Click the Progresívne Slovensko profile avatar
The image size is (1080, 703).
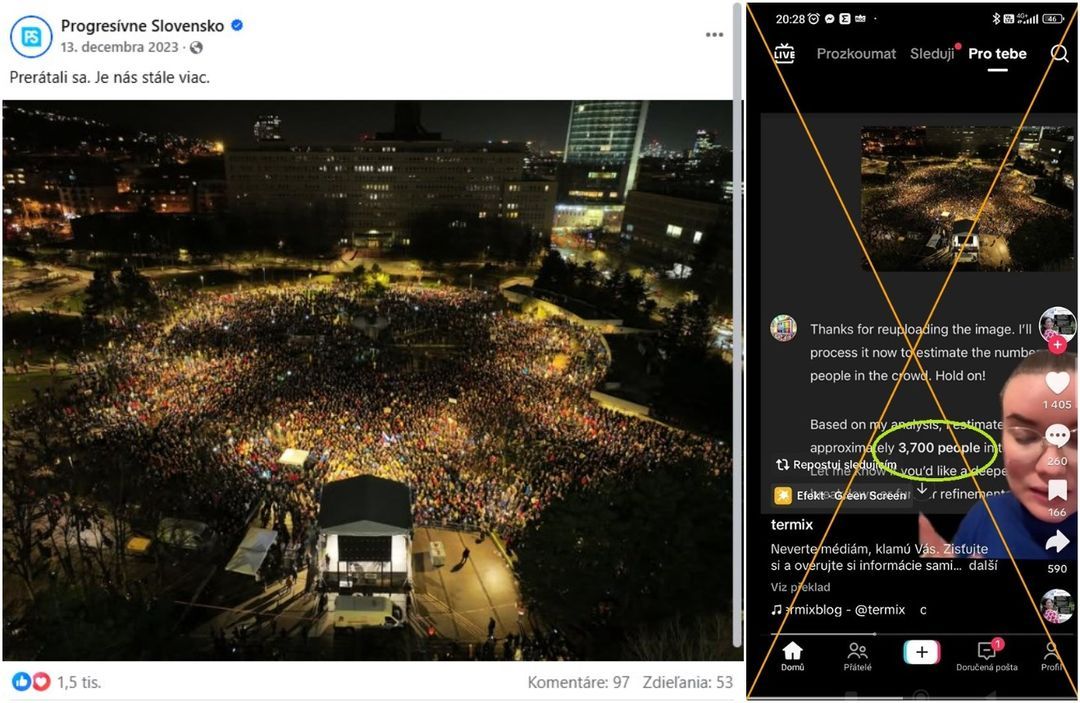tap(31, 36)
